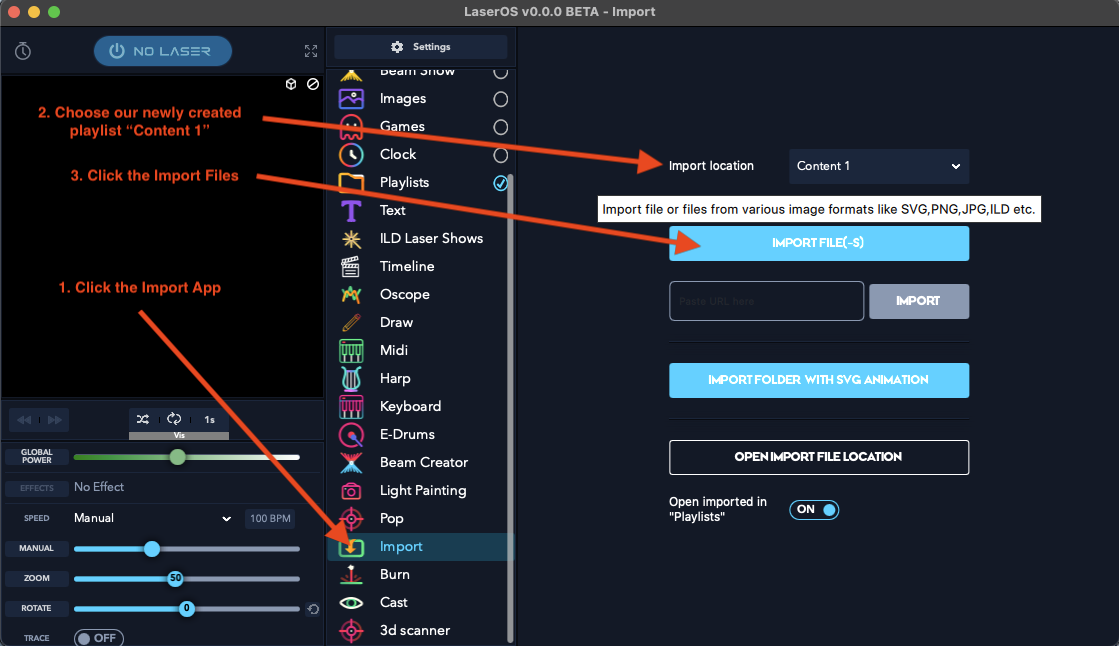Open the Harp app icon
This screenshot has width=1119, height=646.
click(351, 378)
